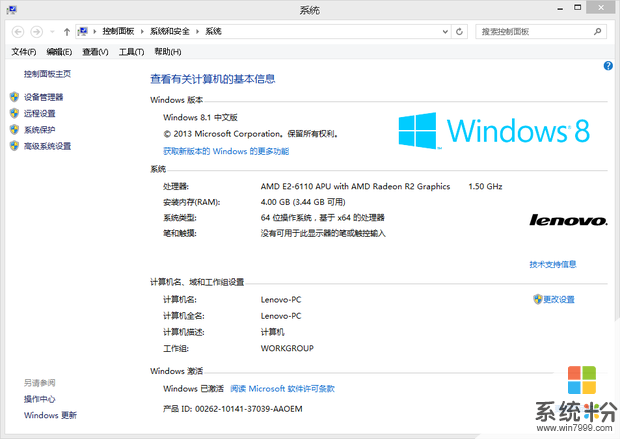Open Windows 更新 link
This screenshot has width=620, height=439.
point(50,415)
